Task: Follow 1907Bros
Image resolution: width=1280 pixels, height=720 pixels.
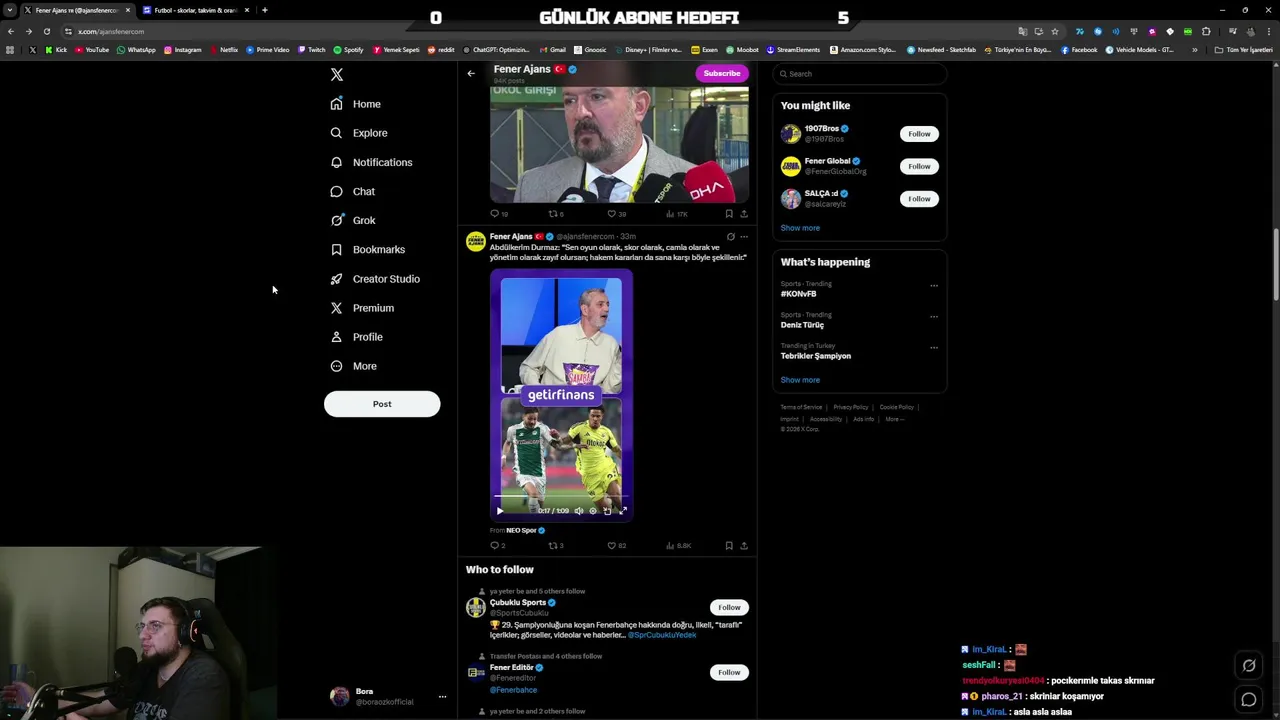Action: [919, 134]
